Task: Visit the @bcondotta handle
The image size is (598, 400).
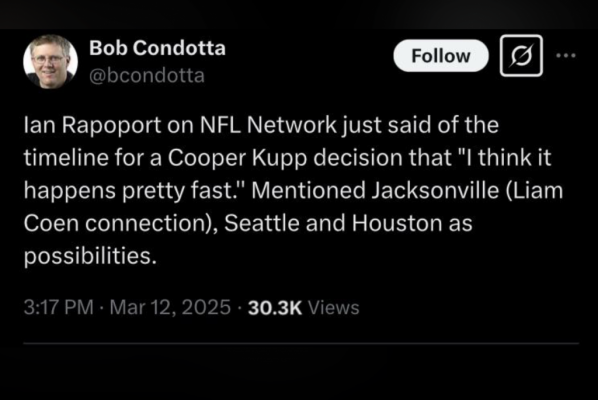Action: 147,76
